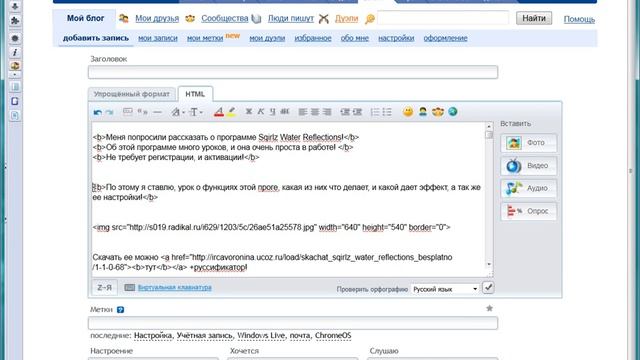Open Сообщества link
This screenshot has height=360, width=640.
[224, 18]
